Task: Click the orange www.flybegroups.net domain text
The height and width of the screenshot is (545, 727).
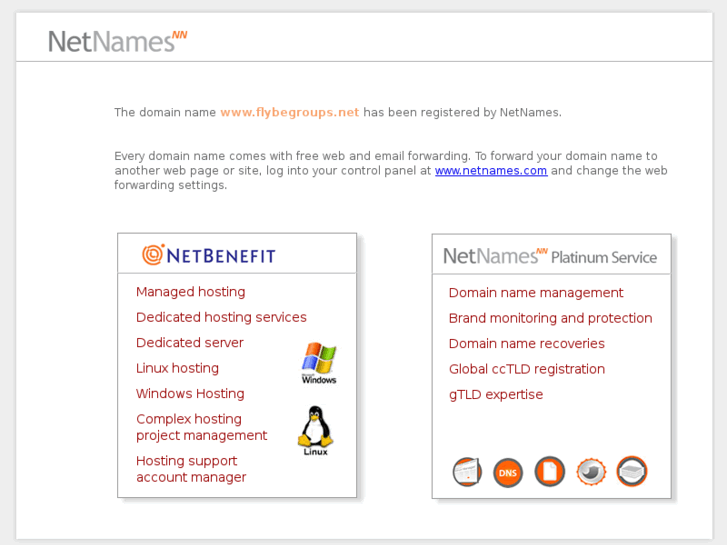Action: pyautogui.click(x=290, y=112)
